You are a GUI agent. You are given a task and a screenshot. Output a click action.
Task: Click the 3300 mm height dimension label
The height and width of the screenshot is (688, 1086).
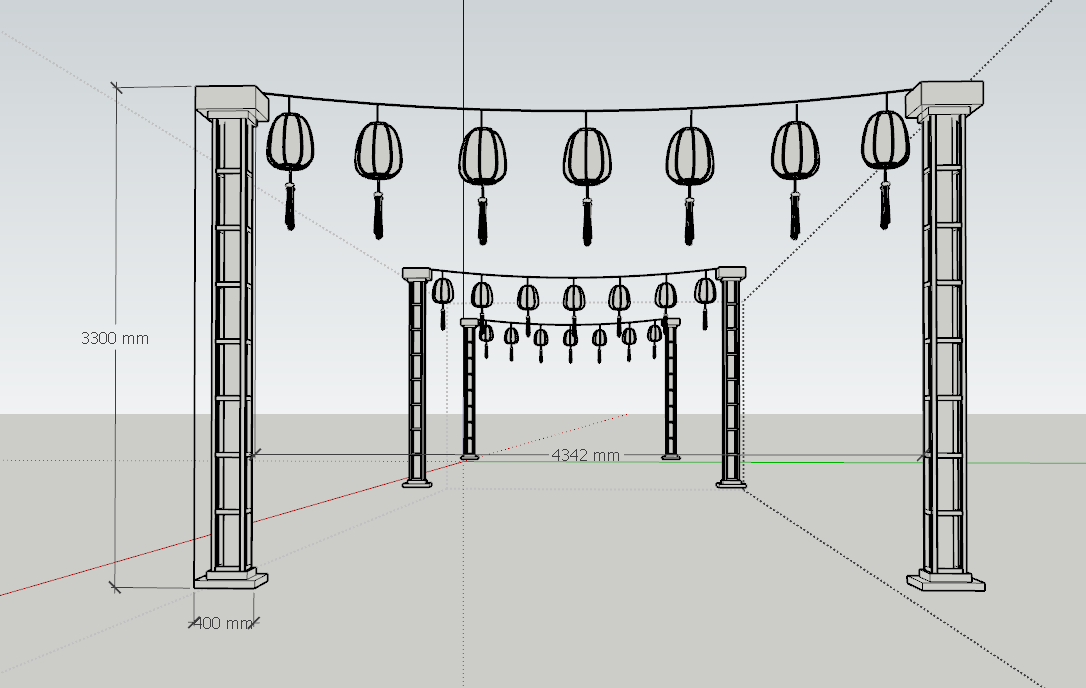click(114, 338)
